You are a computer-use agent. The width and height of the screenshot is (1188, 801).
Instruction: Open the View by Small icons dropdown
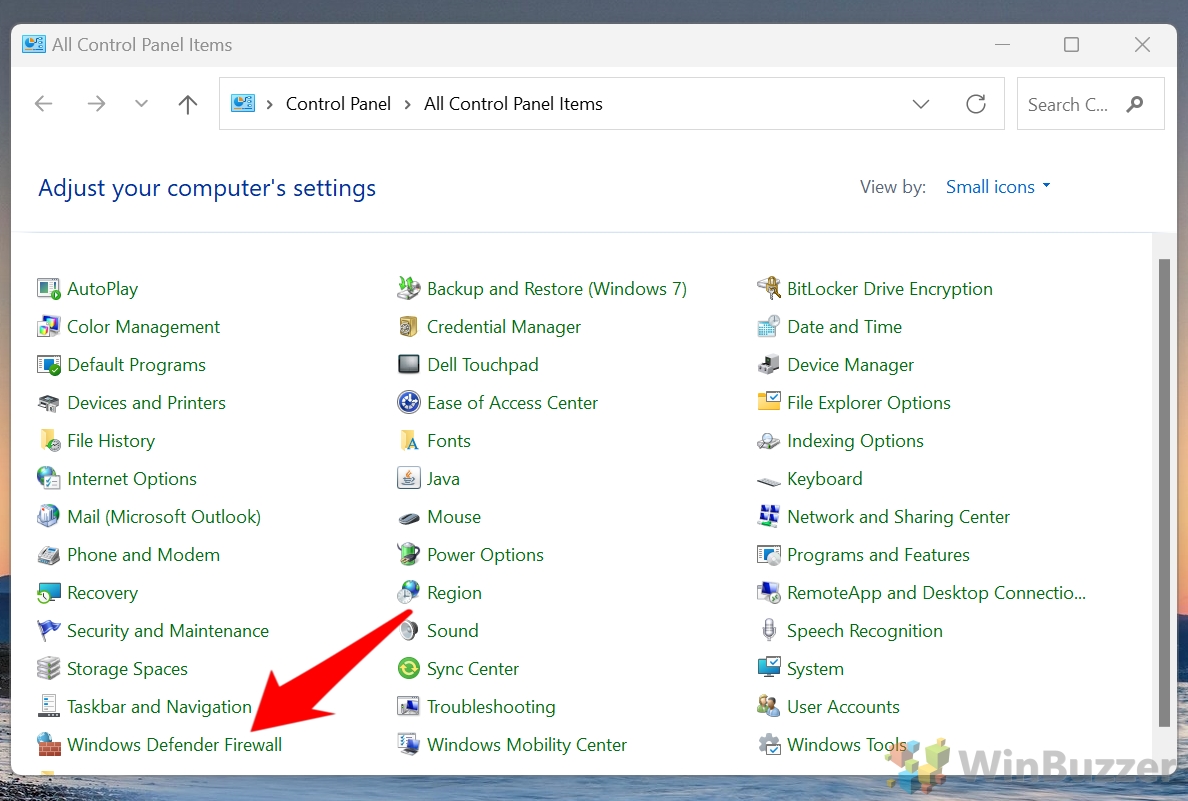click(x=998, y=186)
